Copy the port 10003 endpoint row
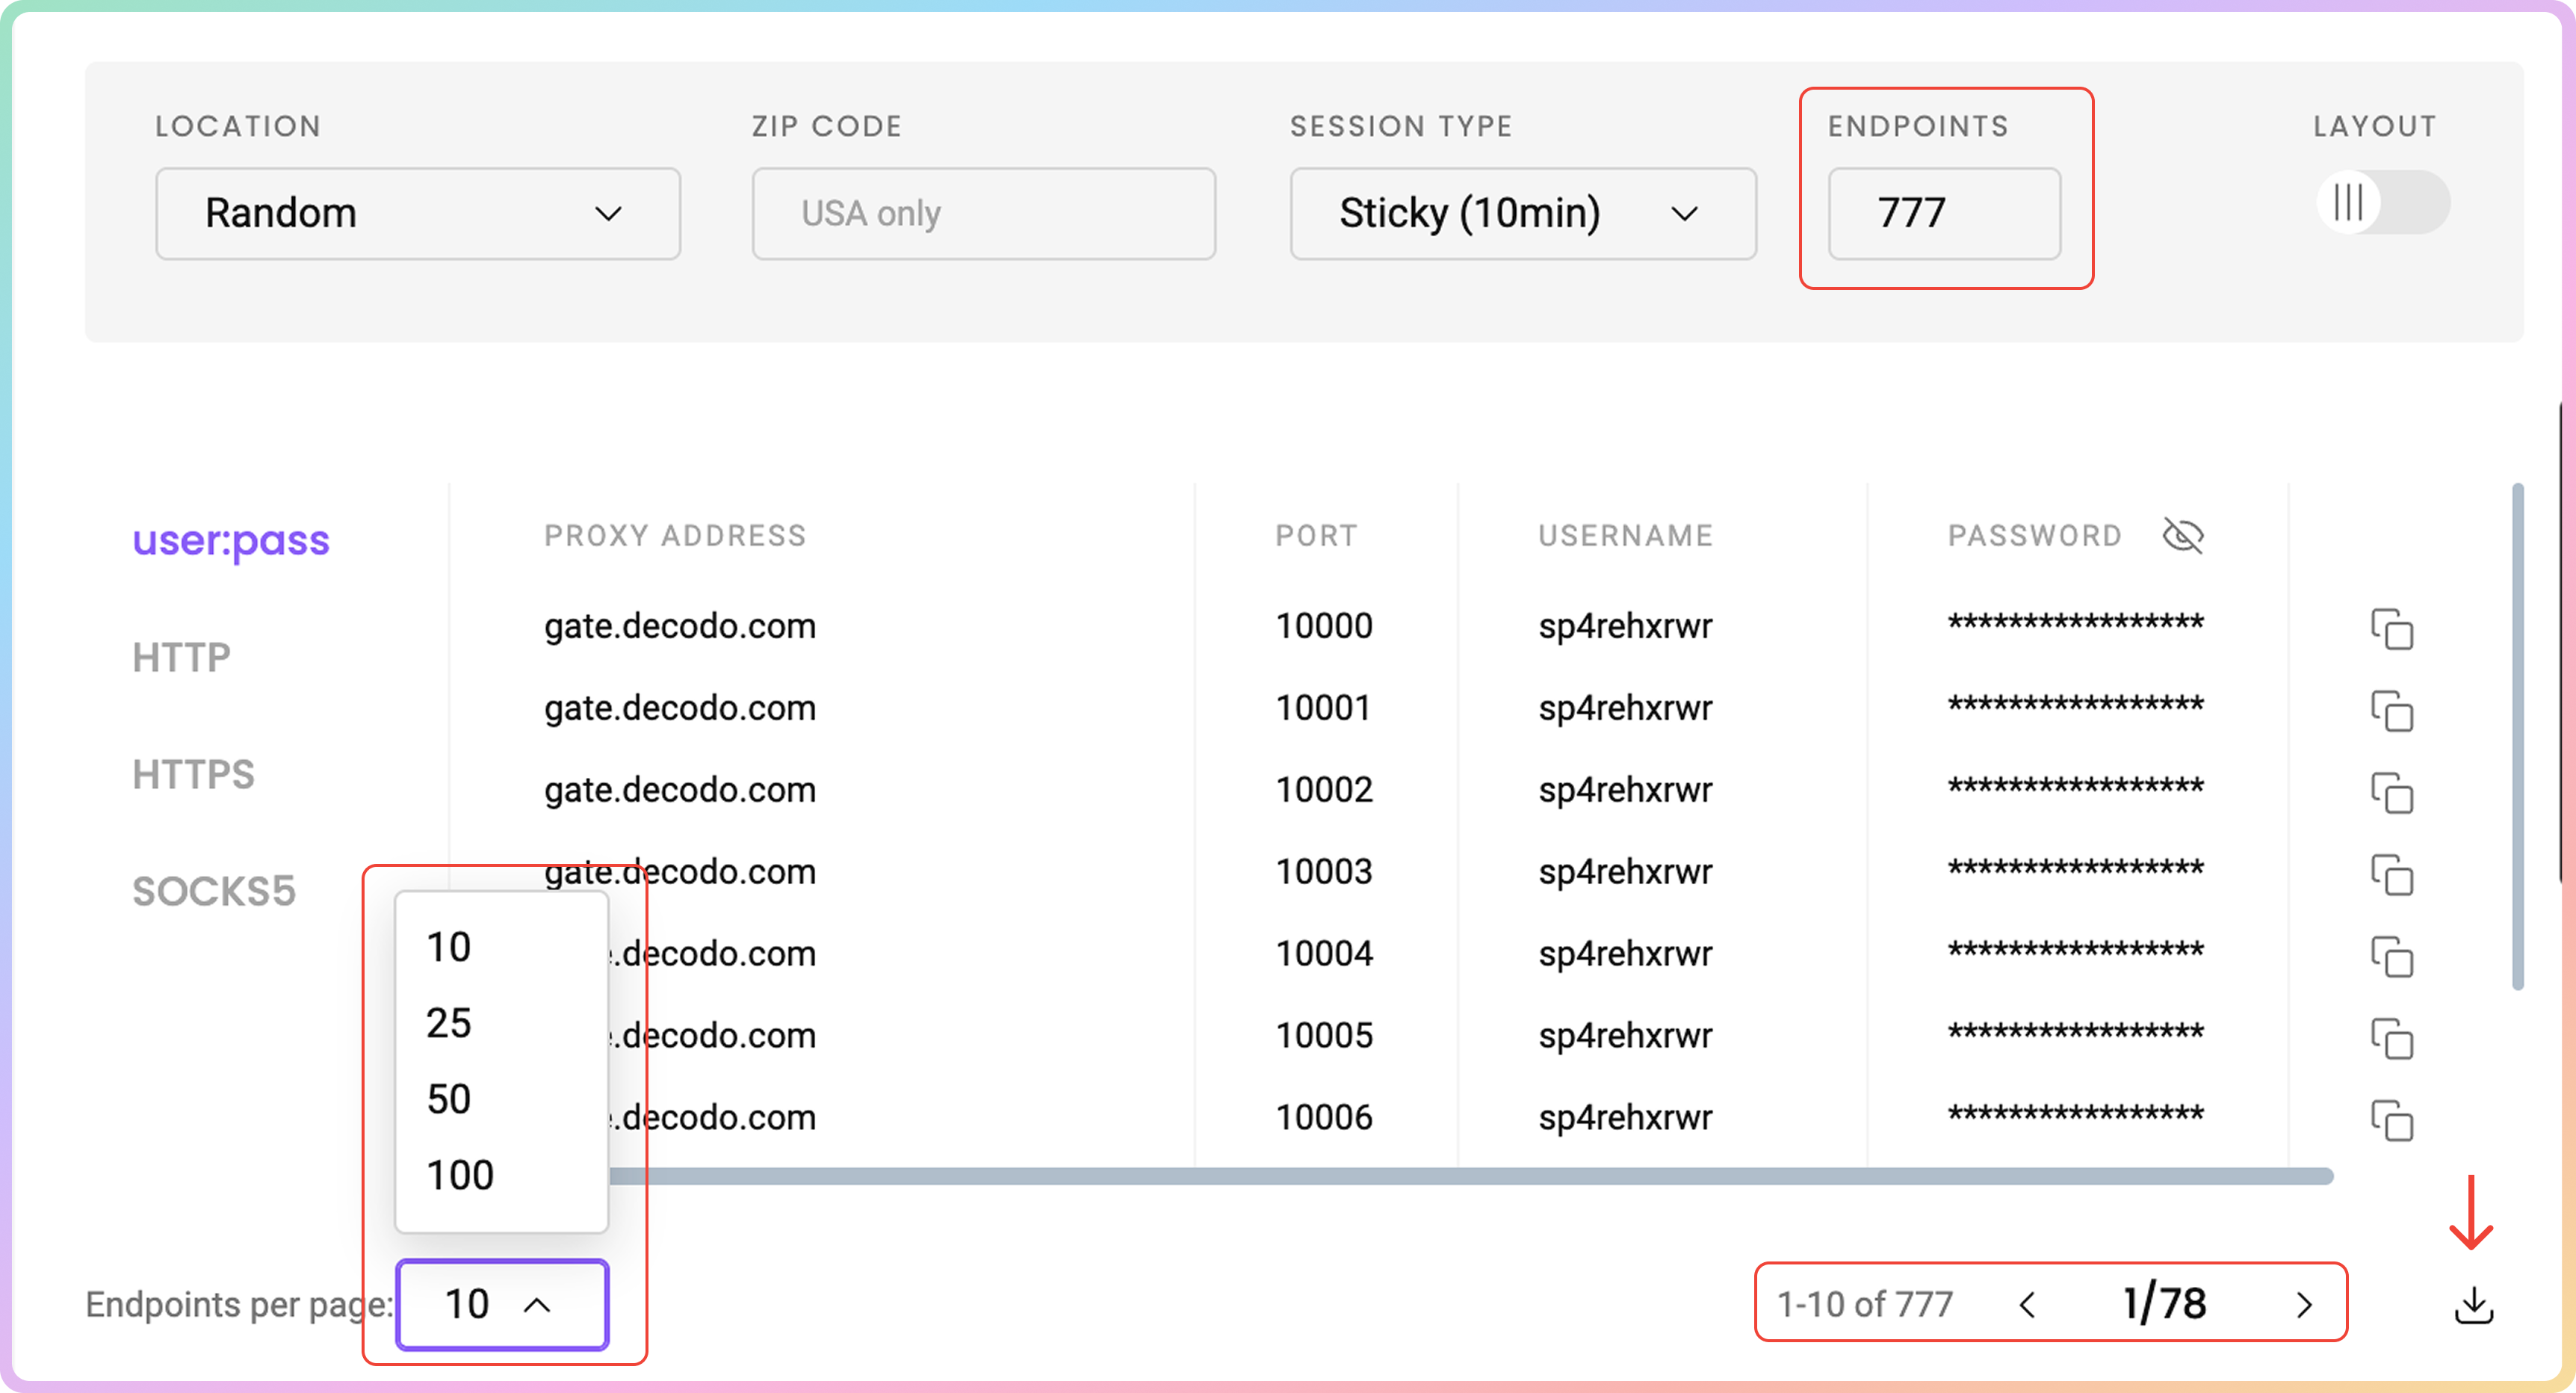Screen dimensions: 2576x1393 point(2391,875)
